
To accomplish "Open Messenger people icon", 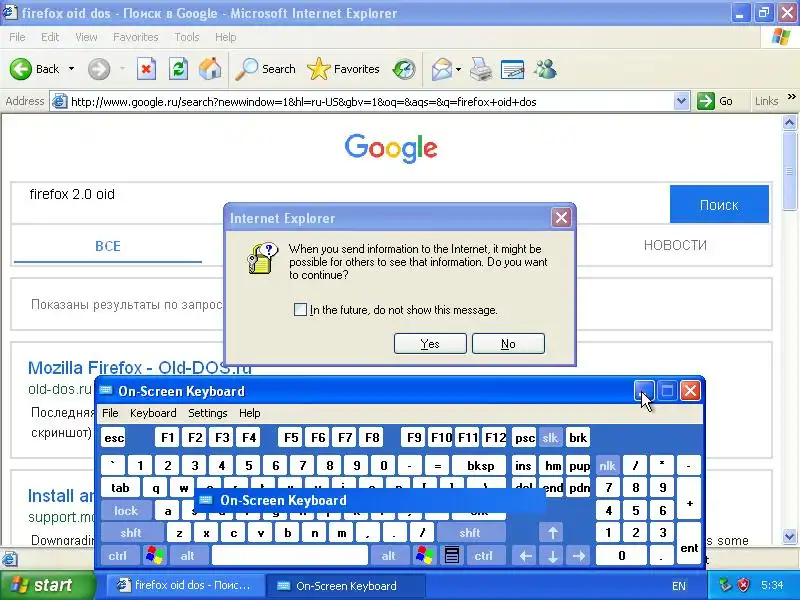I will [x=545, y=69].
